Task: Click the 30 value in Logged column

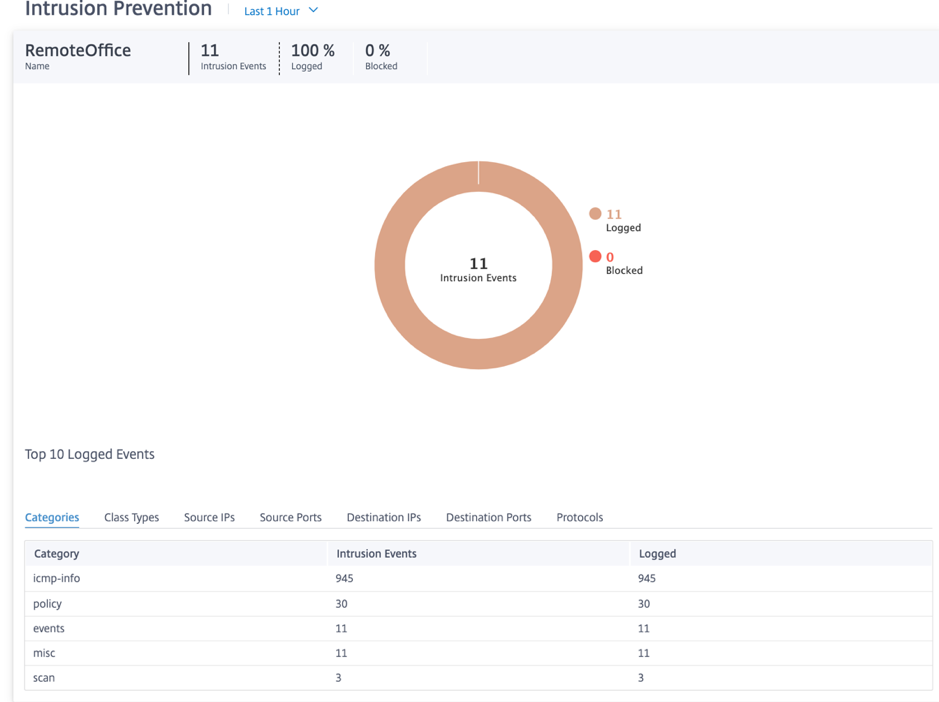Action: click(644, 604)
